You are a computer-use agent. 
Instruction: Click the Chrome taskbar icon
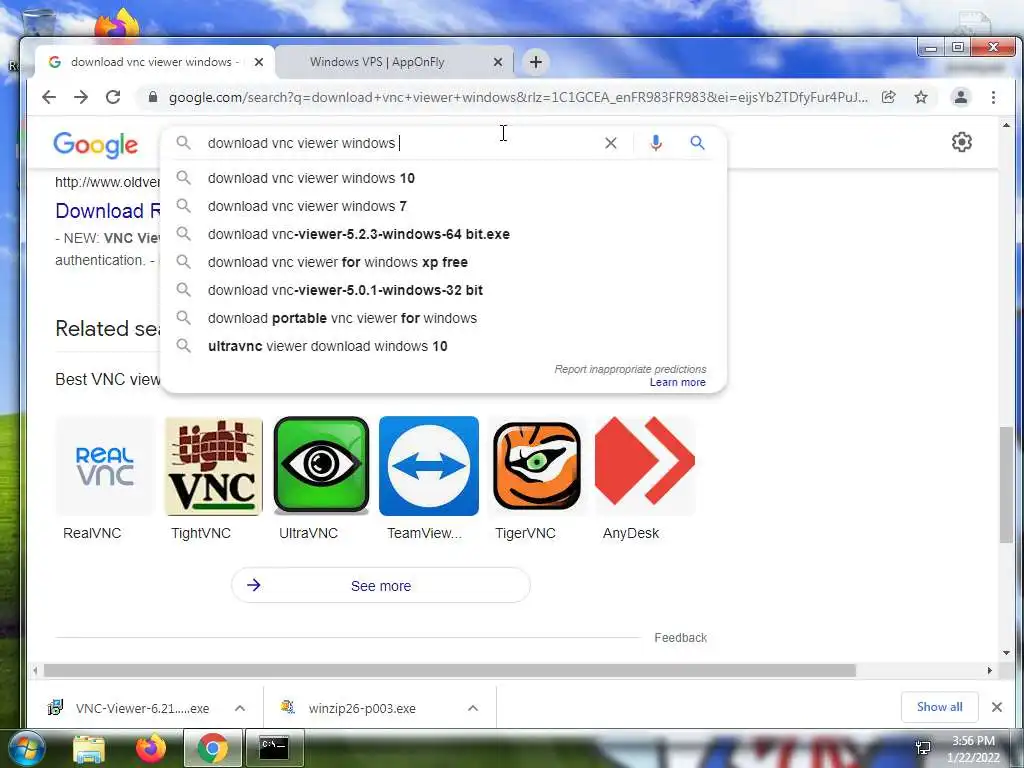click(212, 748)
